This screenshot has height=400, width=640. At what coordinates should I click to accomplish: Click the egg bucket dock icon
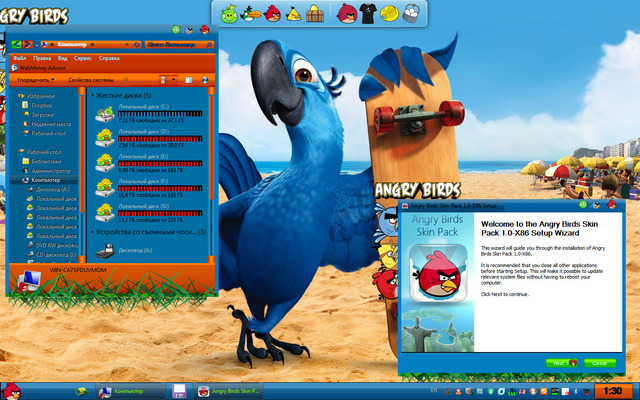411,13
